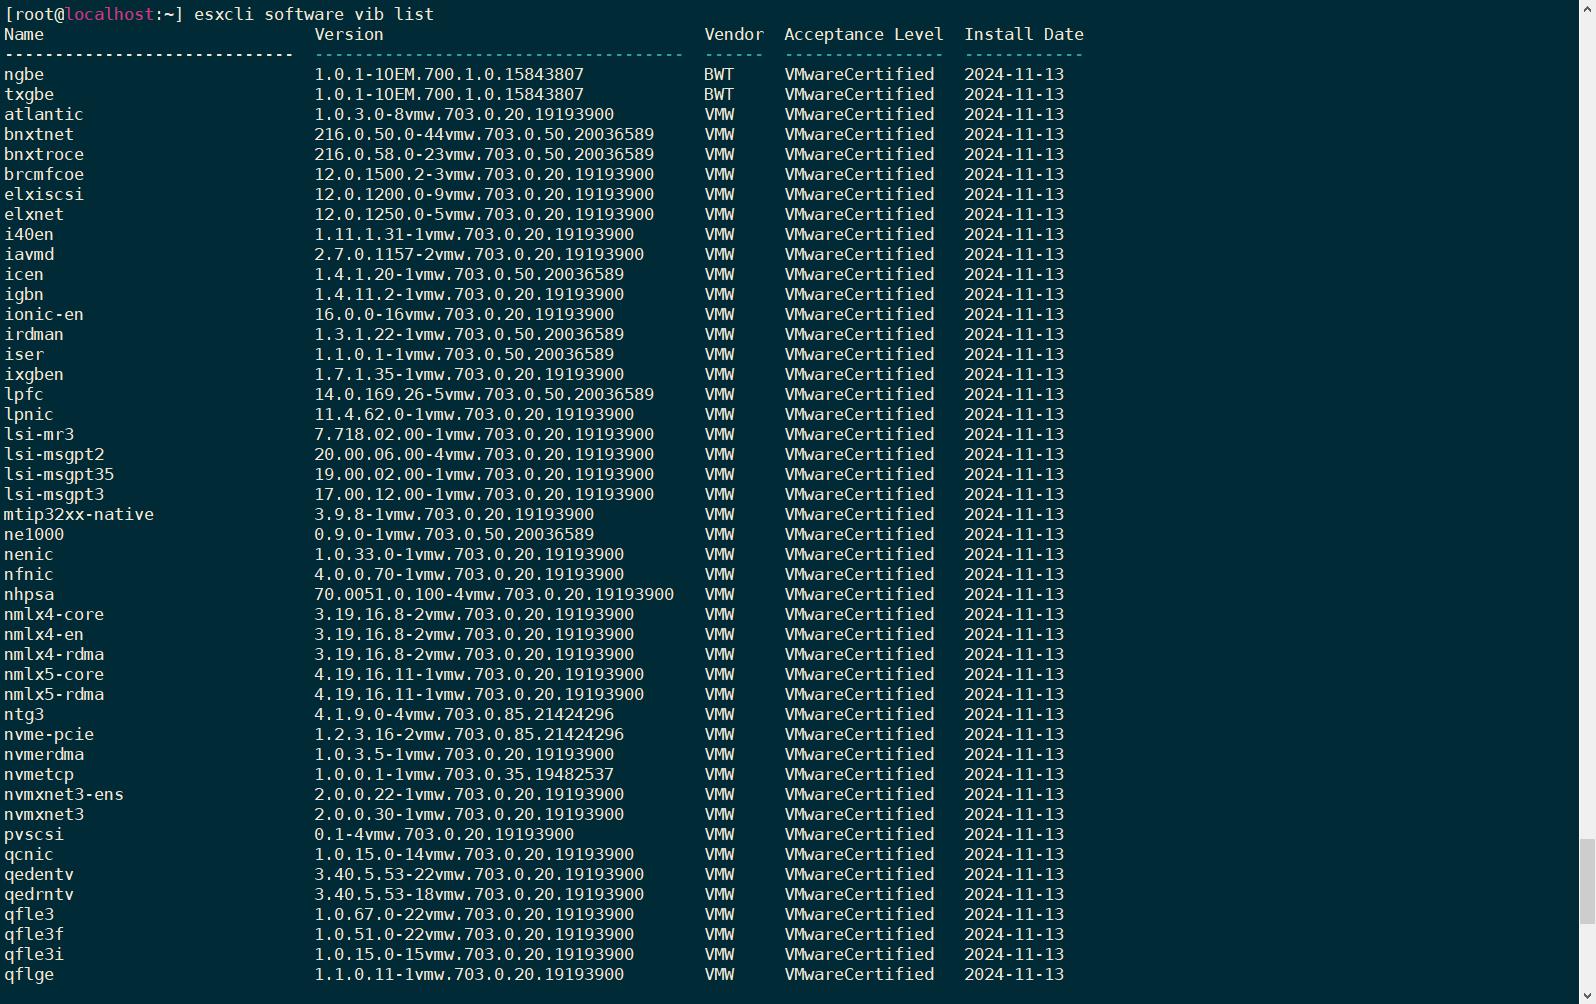Click the 'Install Date' column header
This screenshot has width=1596, height=1004.
1023,34
